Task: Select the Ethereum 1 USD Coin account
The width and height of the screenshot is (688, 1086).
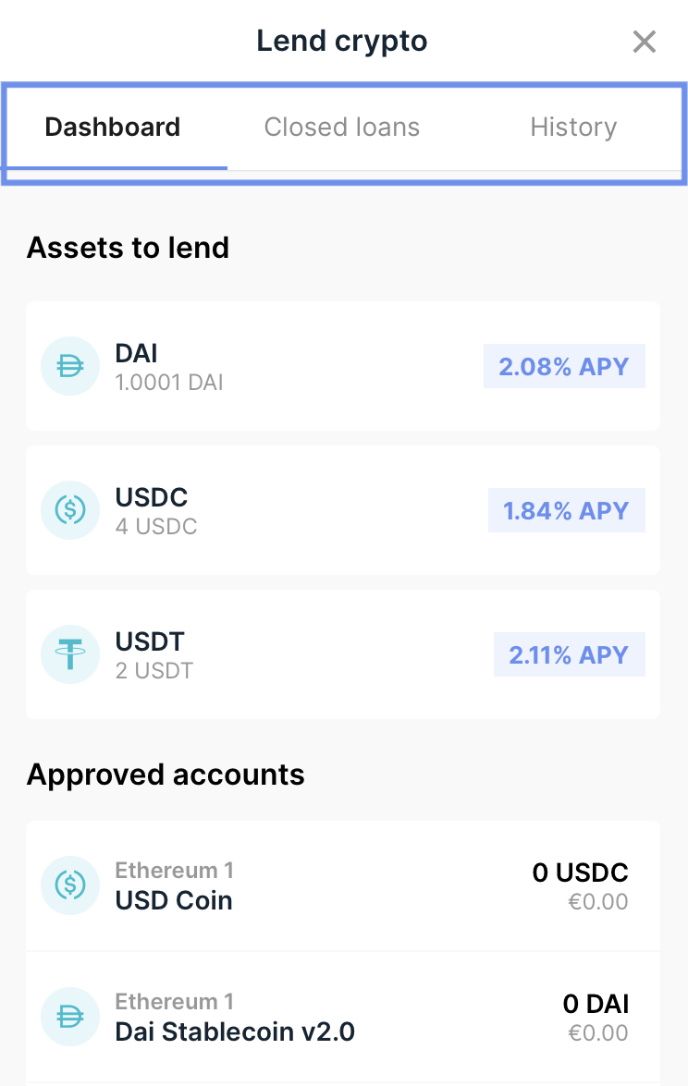Action: (x=343, y=886)
